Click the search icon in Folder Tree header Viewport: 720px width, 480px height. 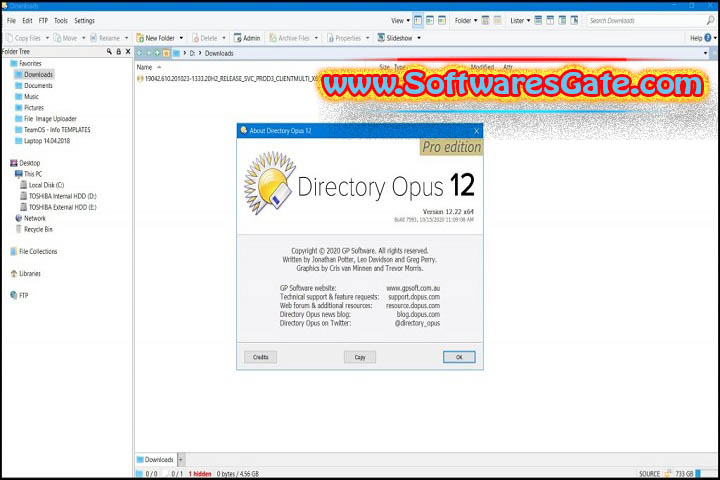coord(109,51)
